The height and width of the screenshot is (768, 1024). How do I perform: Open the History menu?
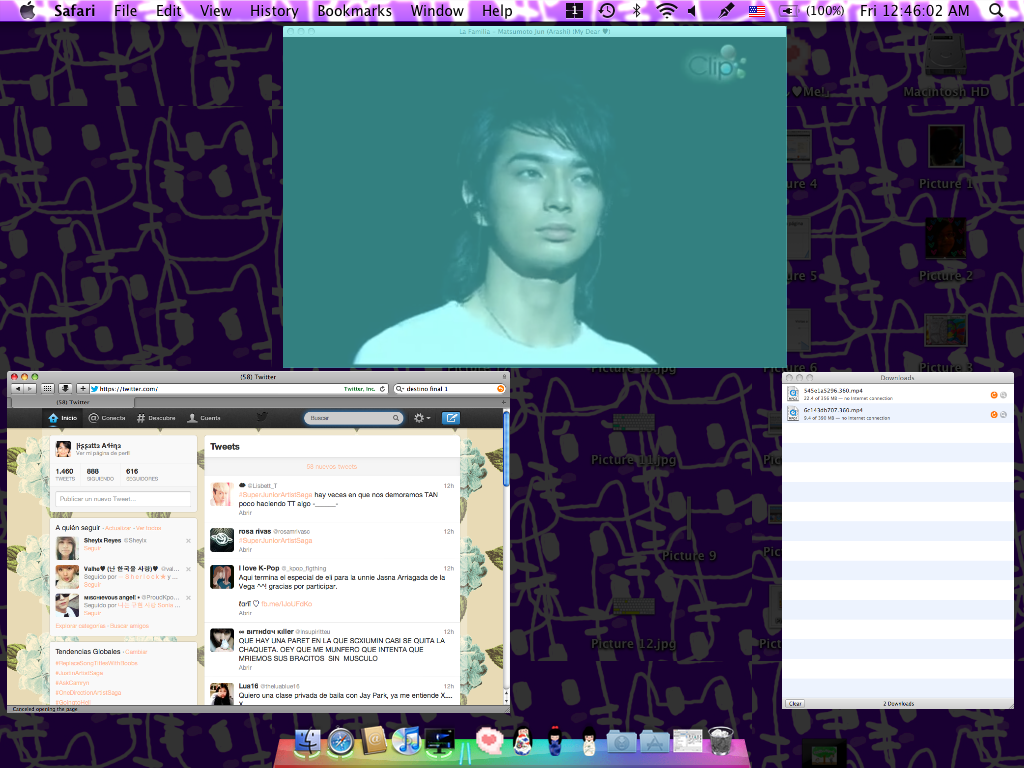[x=274, y=10]
